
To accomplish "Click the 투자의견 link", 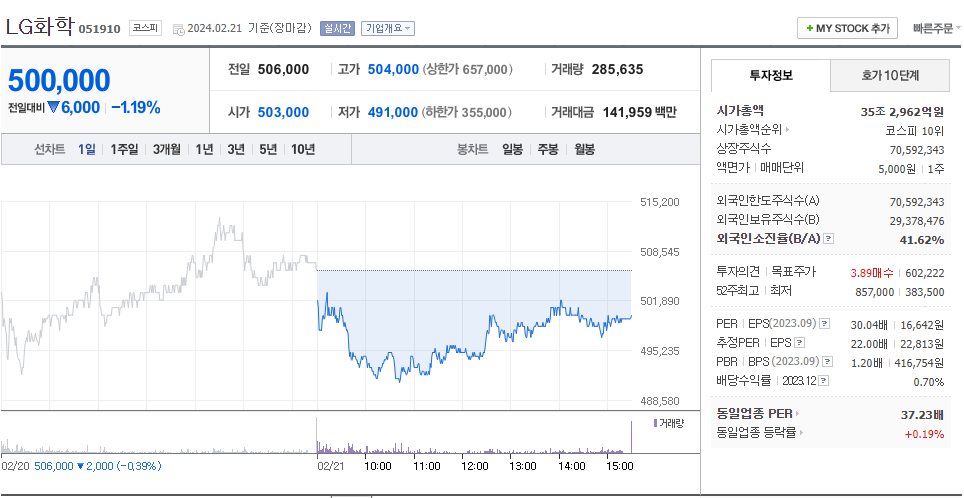I will tap(738, 271).
